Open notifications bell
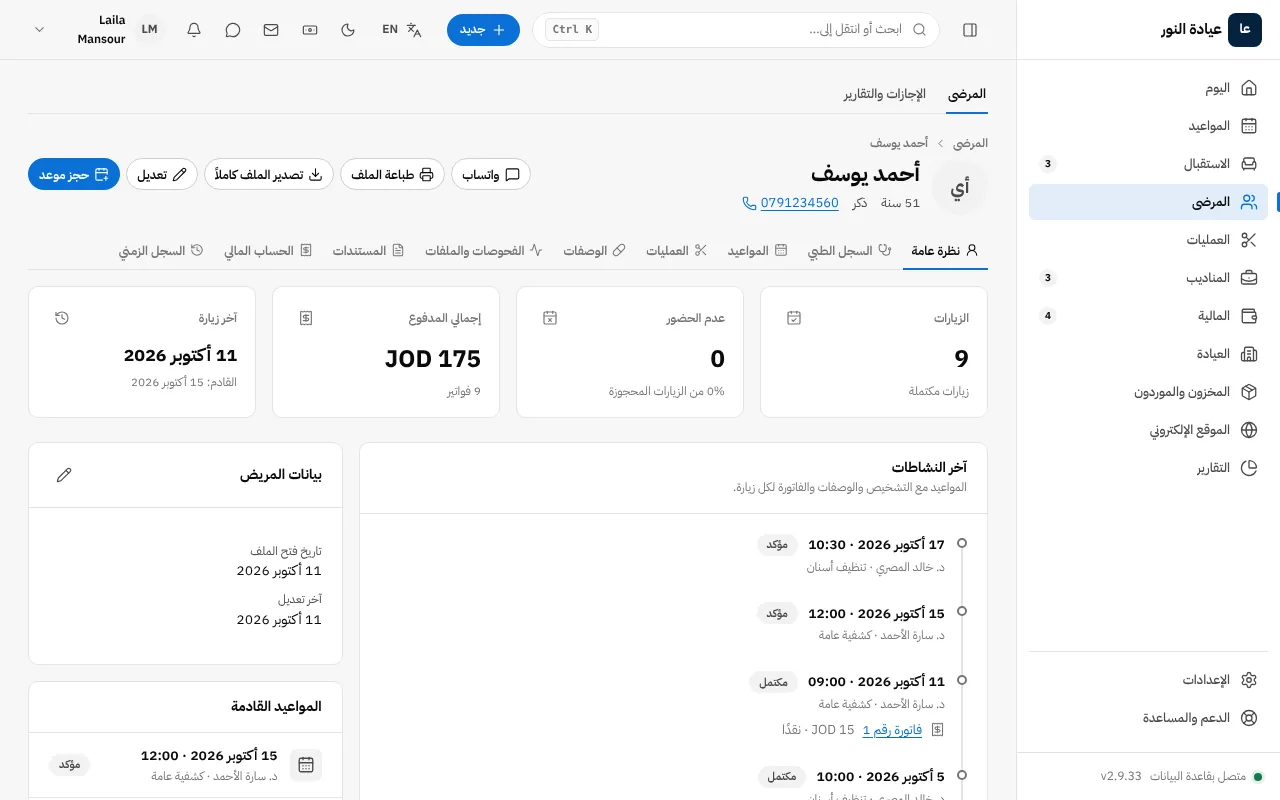Viewport: 1280px width, 800px height. point(195,30)
